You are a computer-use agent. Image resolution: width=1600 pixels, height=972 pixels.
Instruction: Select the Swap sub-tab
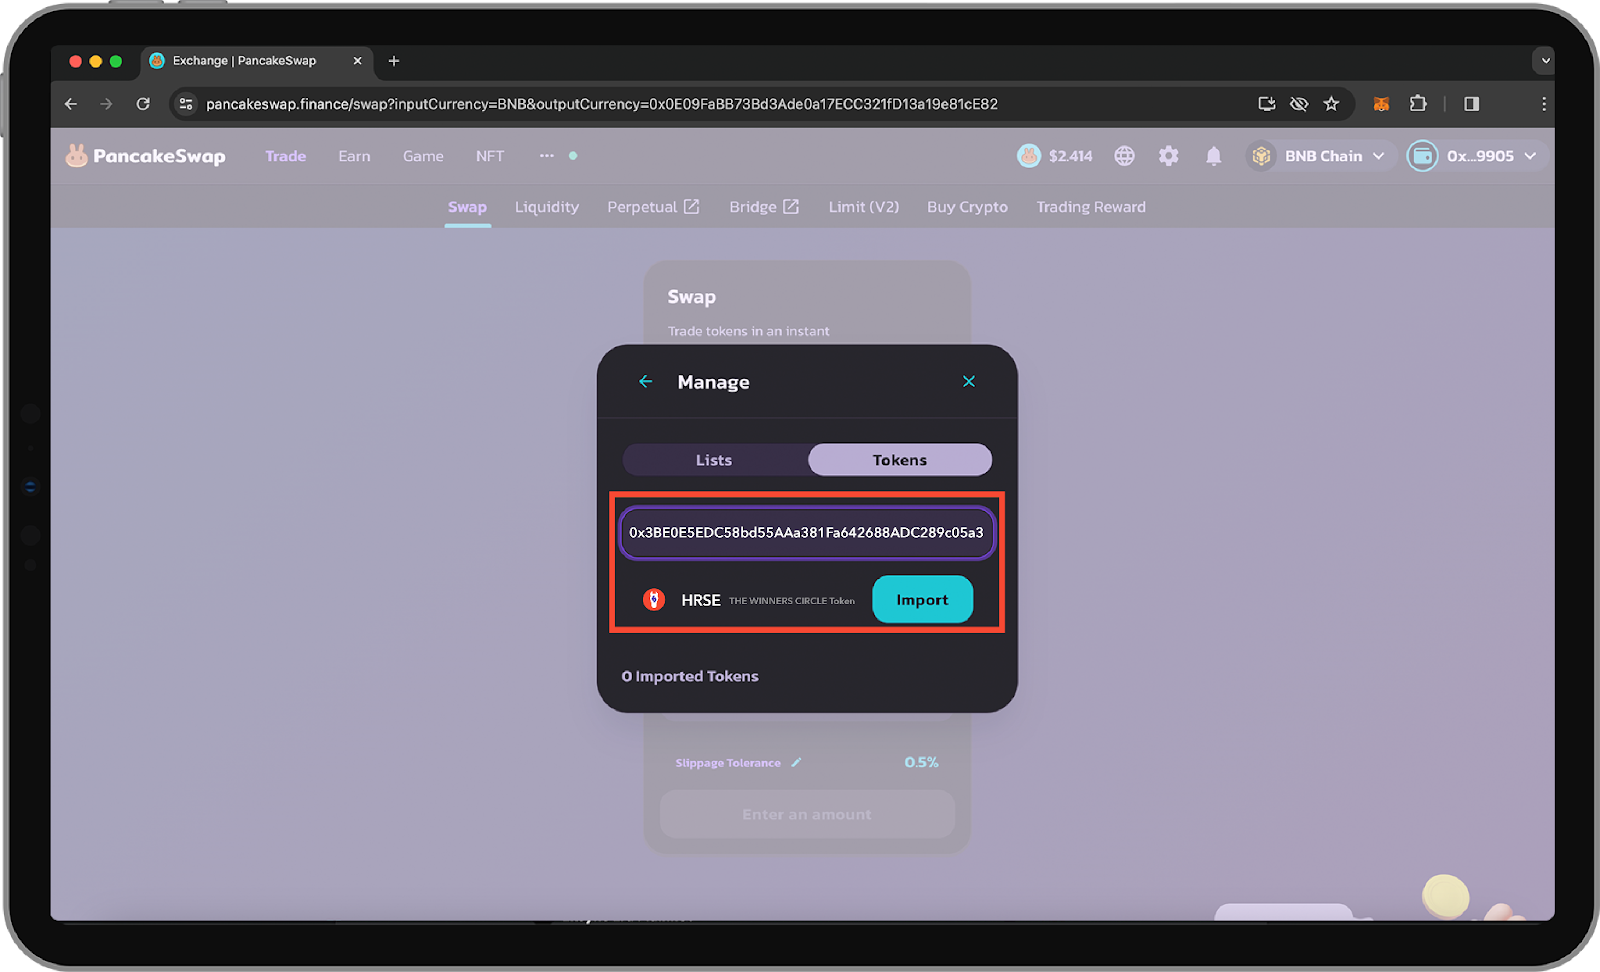pos(467,207)
